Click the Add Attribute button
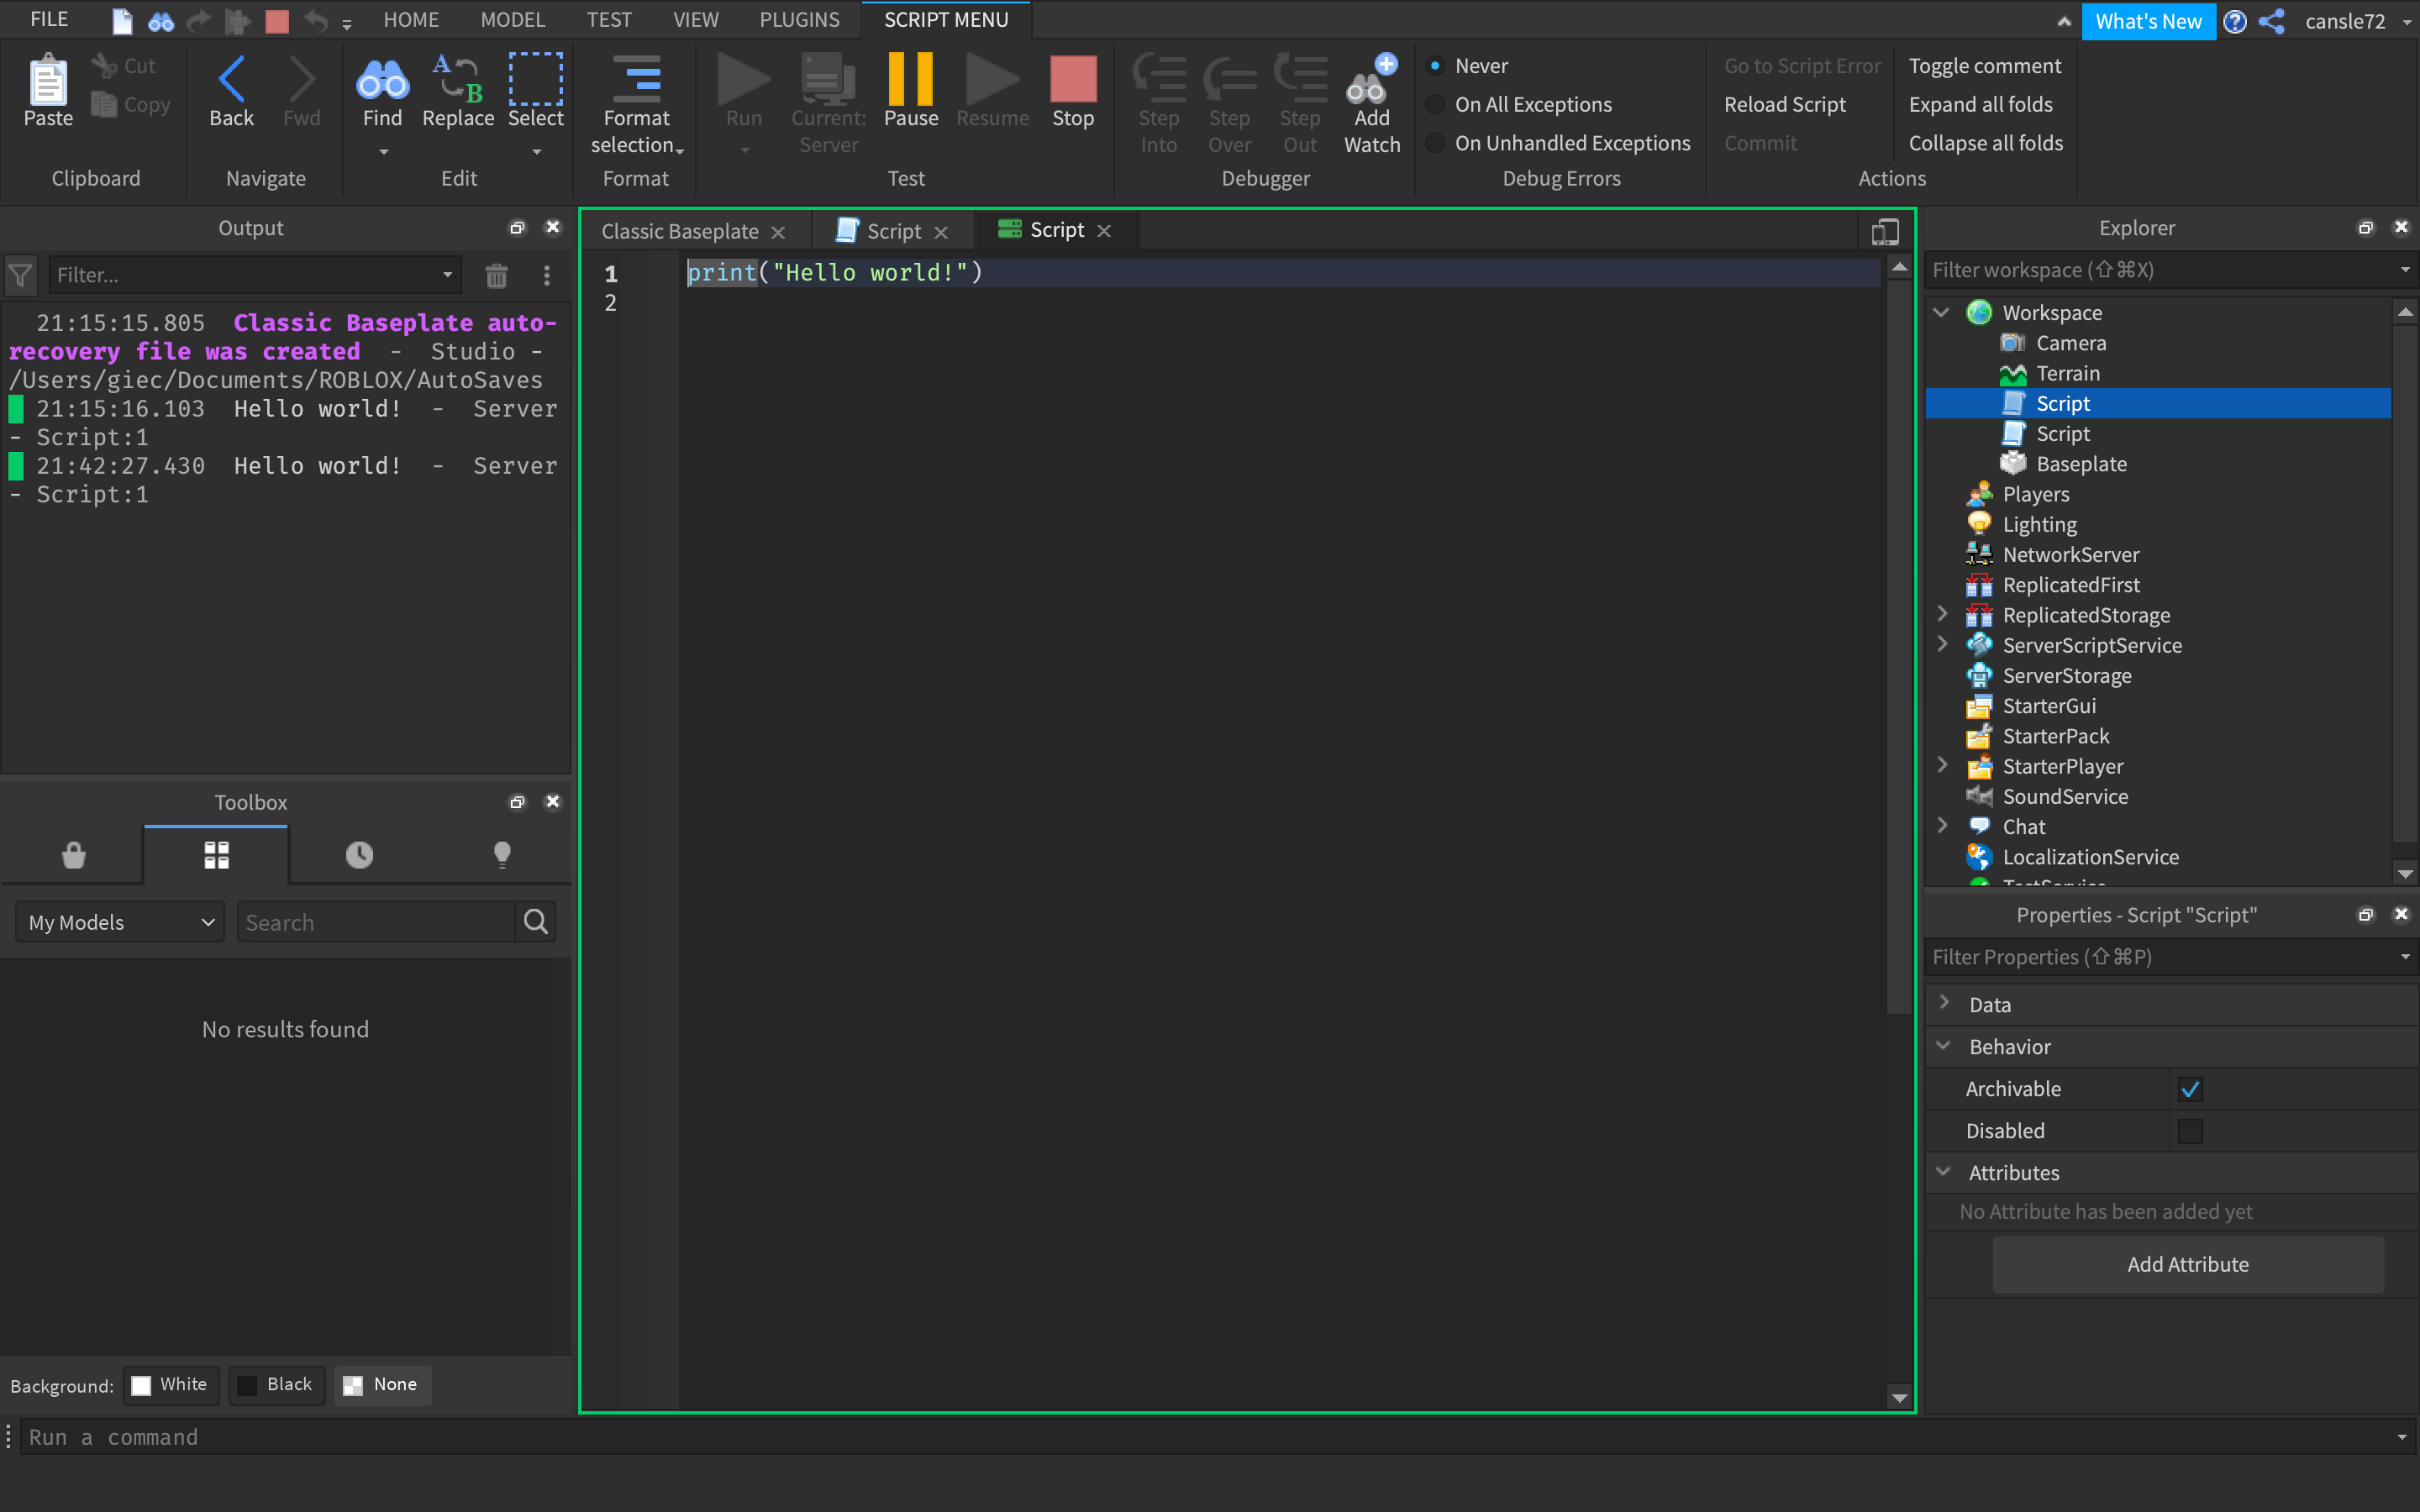 (x=2187, y=1264)
